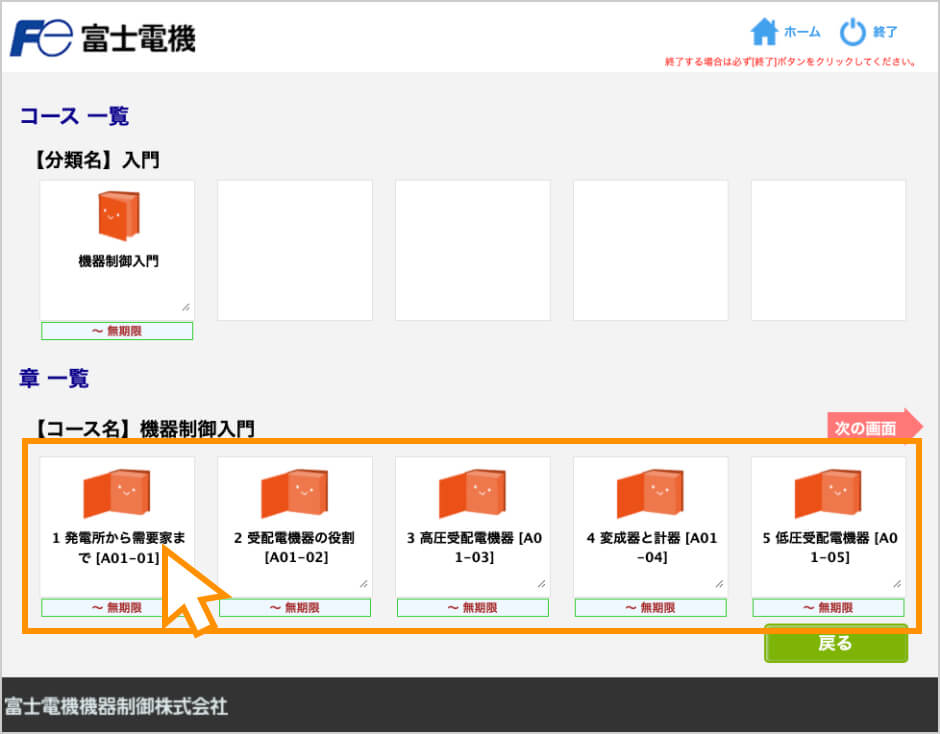Open the 機器制御入門 course book icon
Image resolution: width=940 pixels, height=734 pixels.
(x=119, y=215)
